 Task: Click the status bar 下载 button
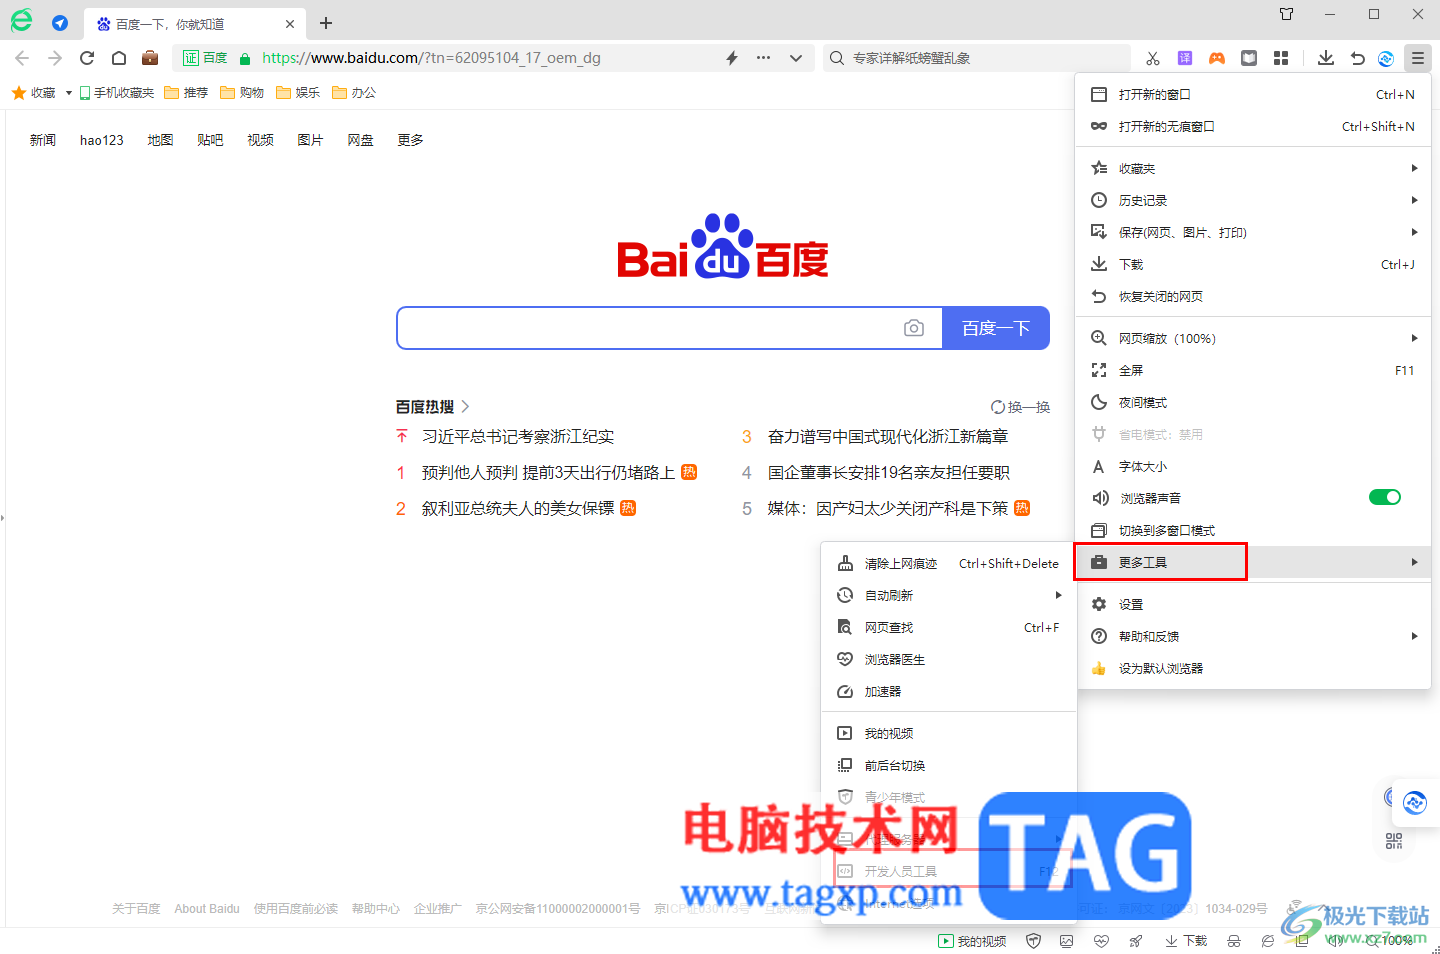point(1186,941)
